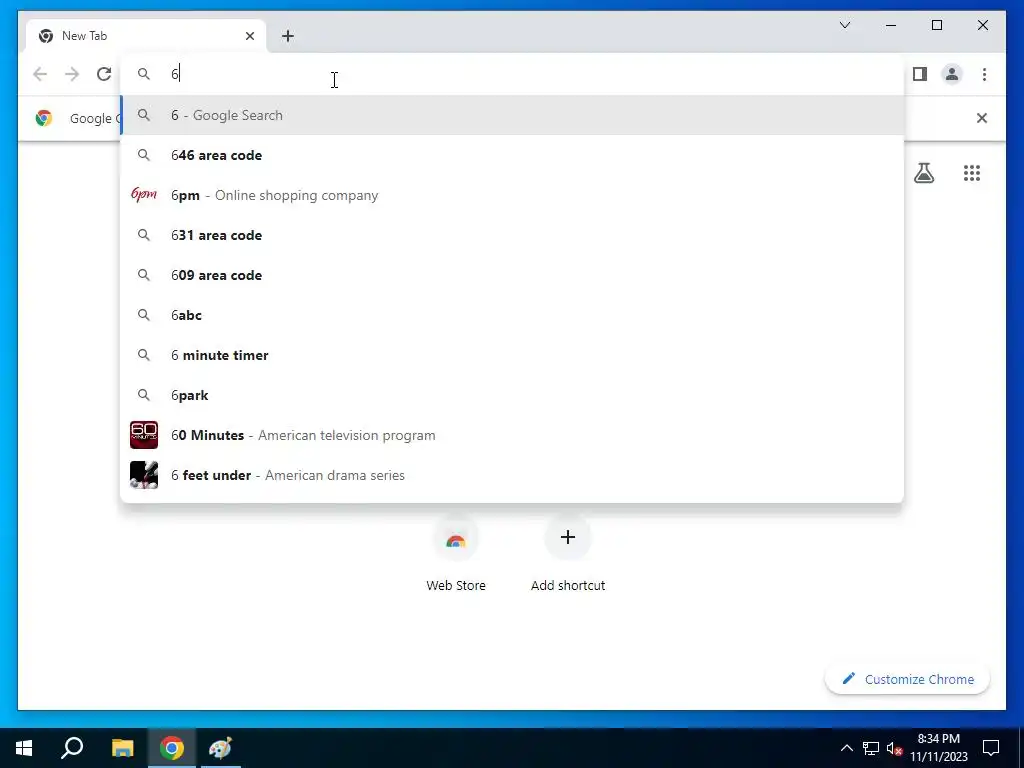Click the omnibox text field
The image size is (1024, 768).
512,74
